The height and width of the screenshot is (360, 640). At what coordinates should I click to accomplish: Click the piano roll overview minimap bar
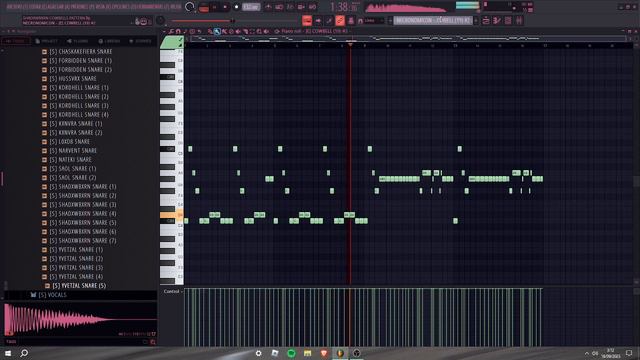407,38
